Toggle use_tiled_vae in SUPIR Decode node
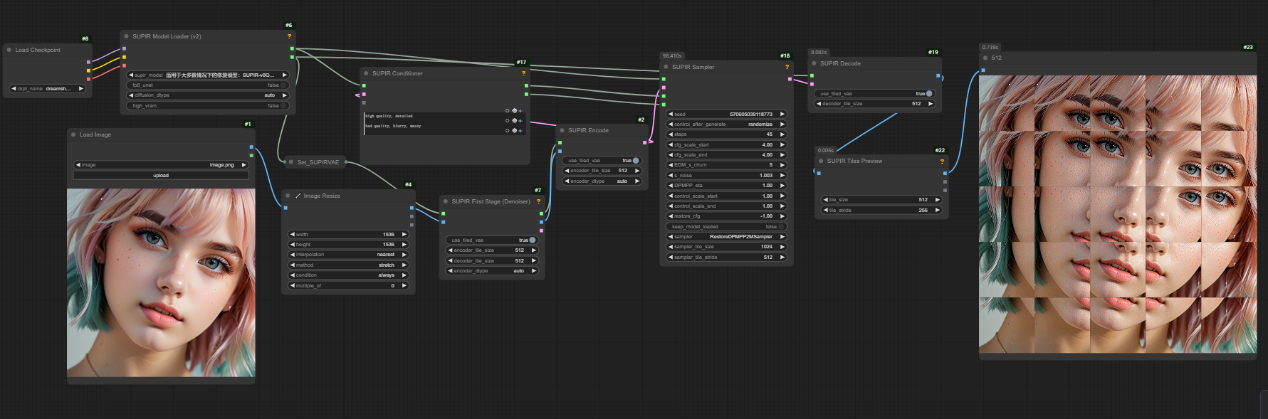 point(929,93)
